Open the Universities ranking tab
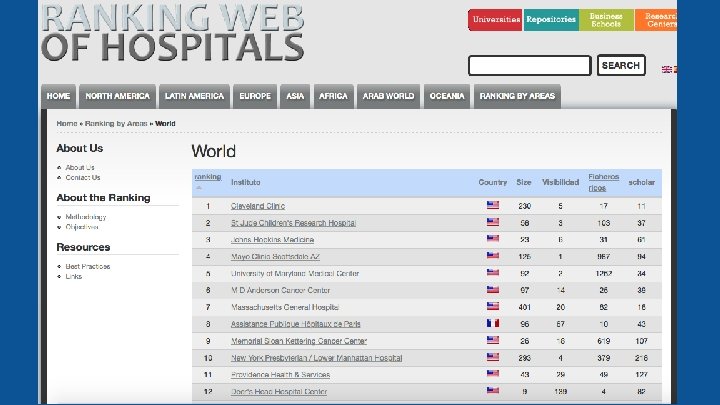 pyautogui.click(x=495, y=20)
